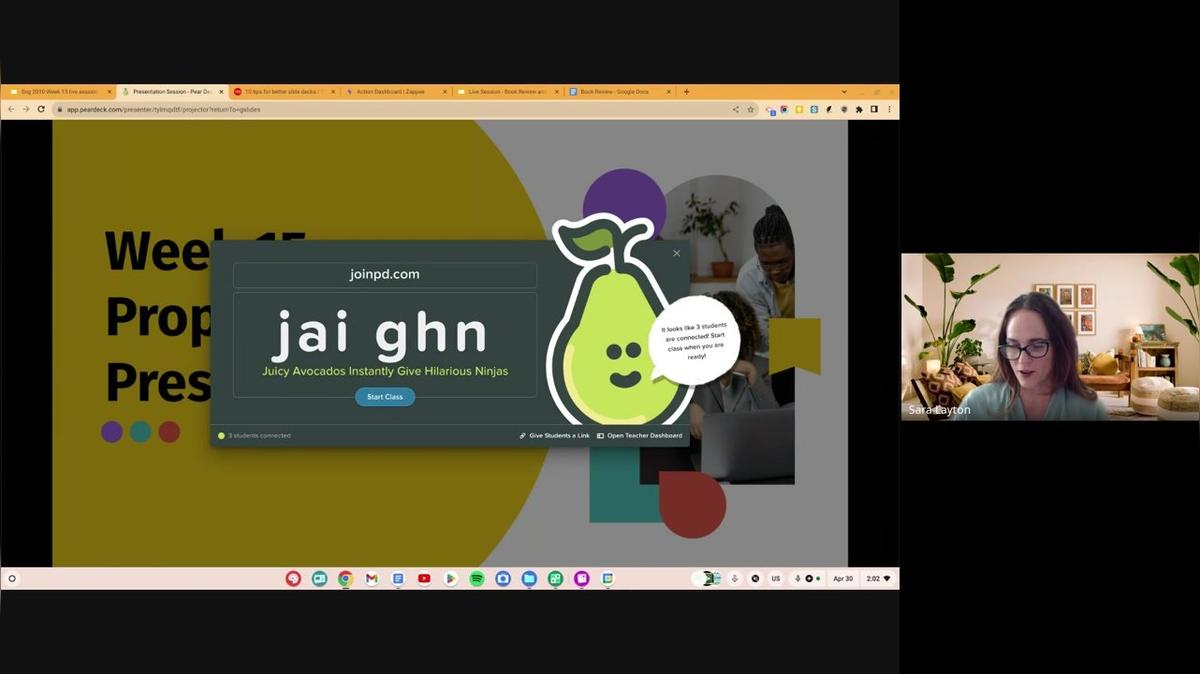Select the Presentation Session Pear Deck tab
Image resolution: width=1200 pixels, height=674 pixels.
pyautogui.click(x=171, y=92)
